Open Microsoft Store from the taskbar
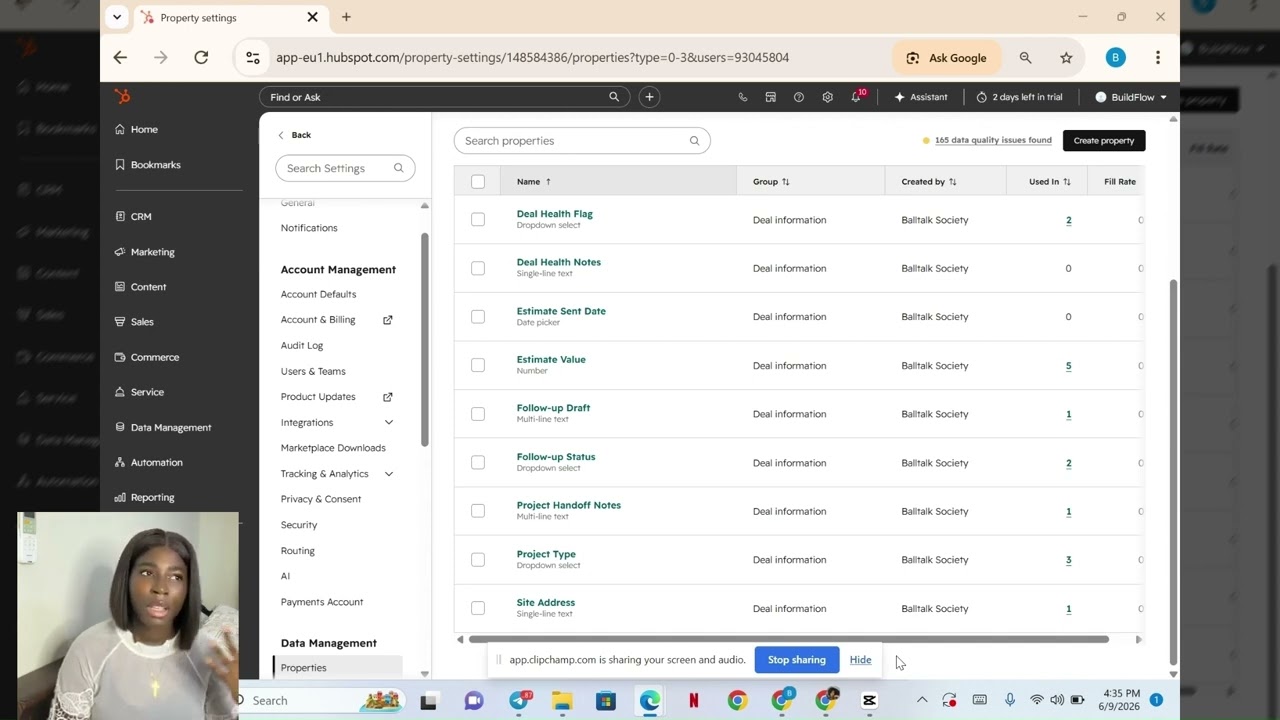Viewport: 1280px width, 720px height. [x=606, y=701]
